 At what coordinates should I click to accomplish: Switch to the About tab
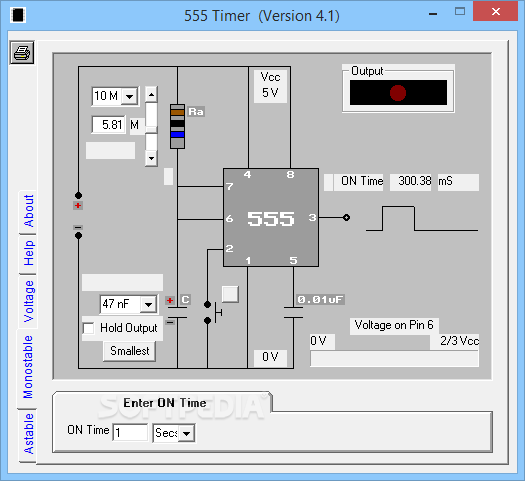pos(28,211)
